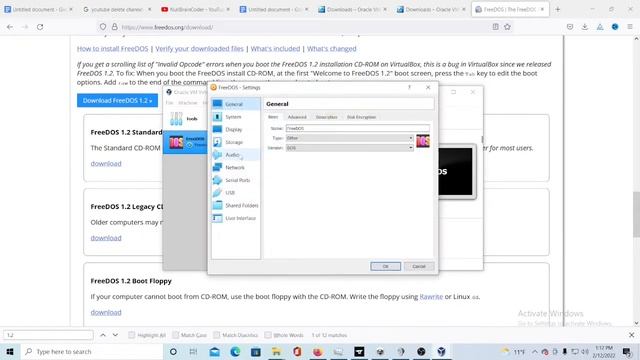The image size is (640, 360).
Task: Close the find bar
Action: pos(631,335)
